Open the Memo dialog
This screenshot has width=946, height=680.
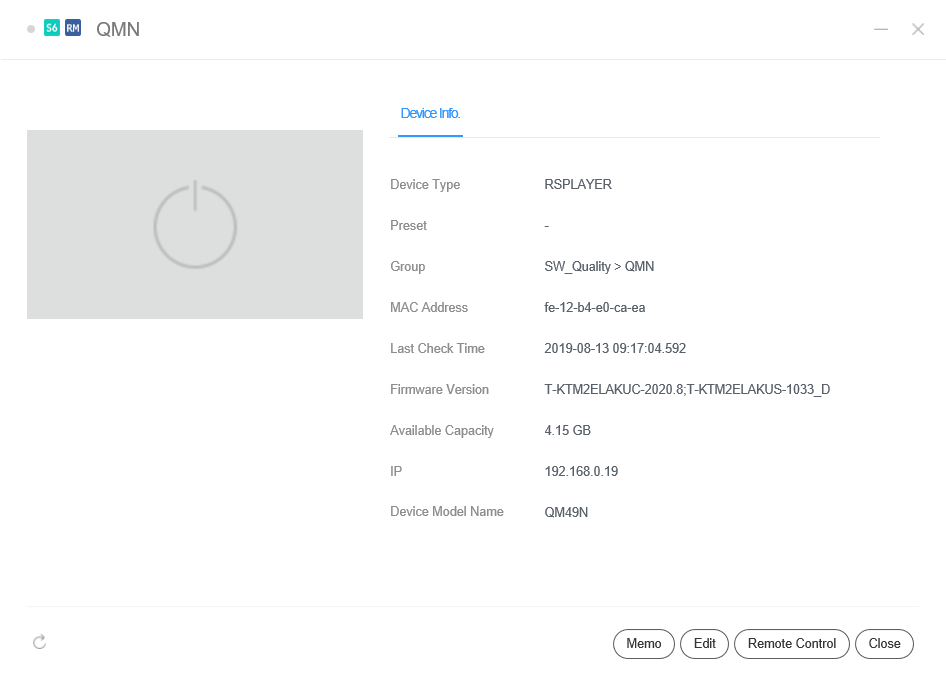coord(644,644)
